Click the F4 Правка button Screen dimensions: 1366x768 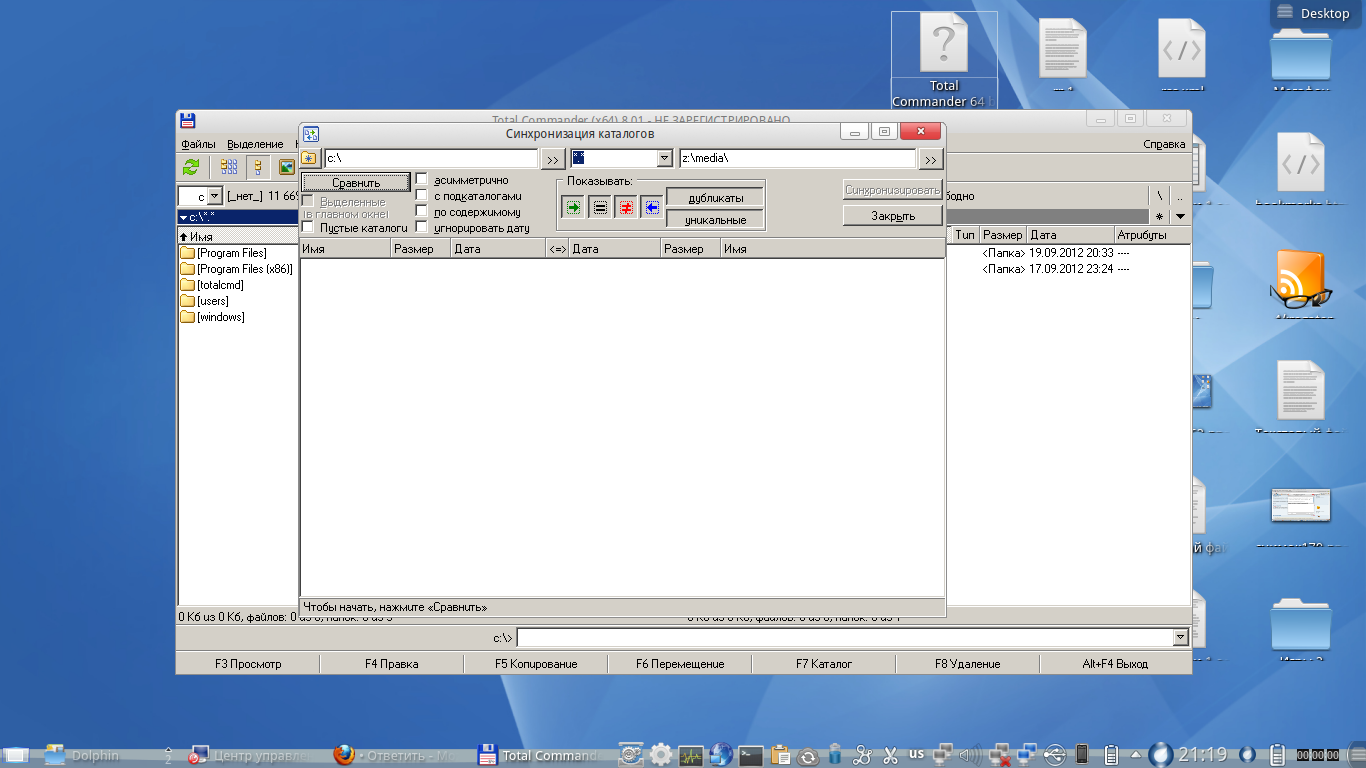tap(392, 664)
